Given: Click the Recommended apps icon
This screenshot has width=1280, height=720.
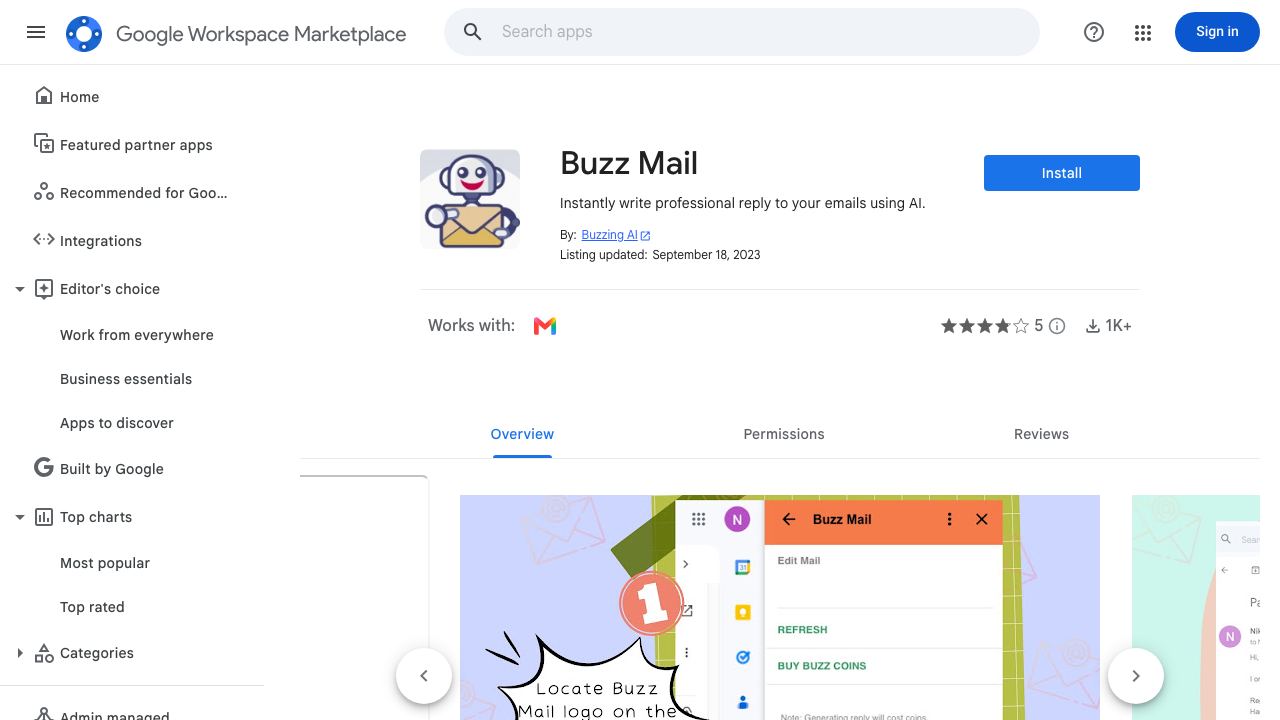Looking at the screenshot, I should click(43, 192).
